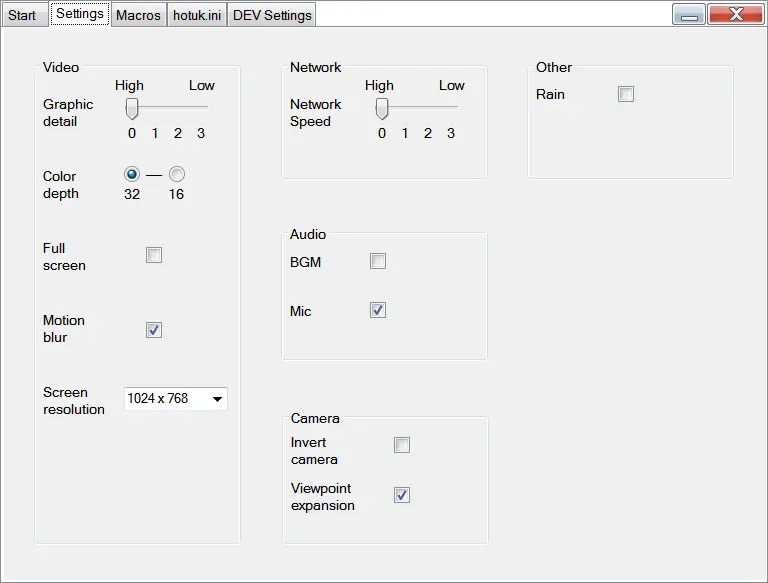The height and width of the screenshot is (583, 768).
Task: Select 16-bit color depth radio button
Action: coord(177,174)
